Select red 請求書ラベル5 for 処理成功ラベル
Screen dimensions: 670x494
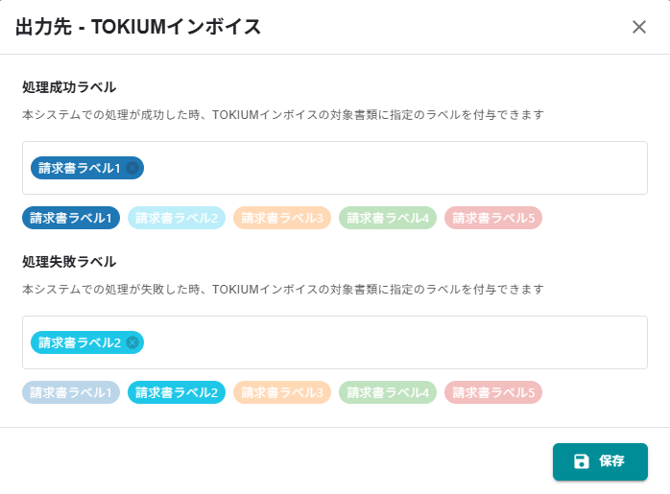point(493,218)
